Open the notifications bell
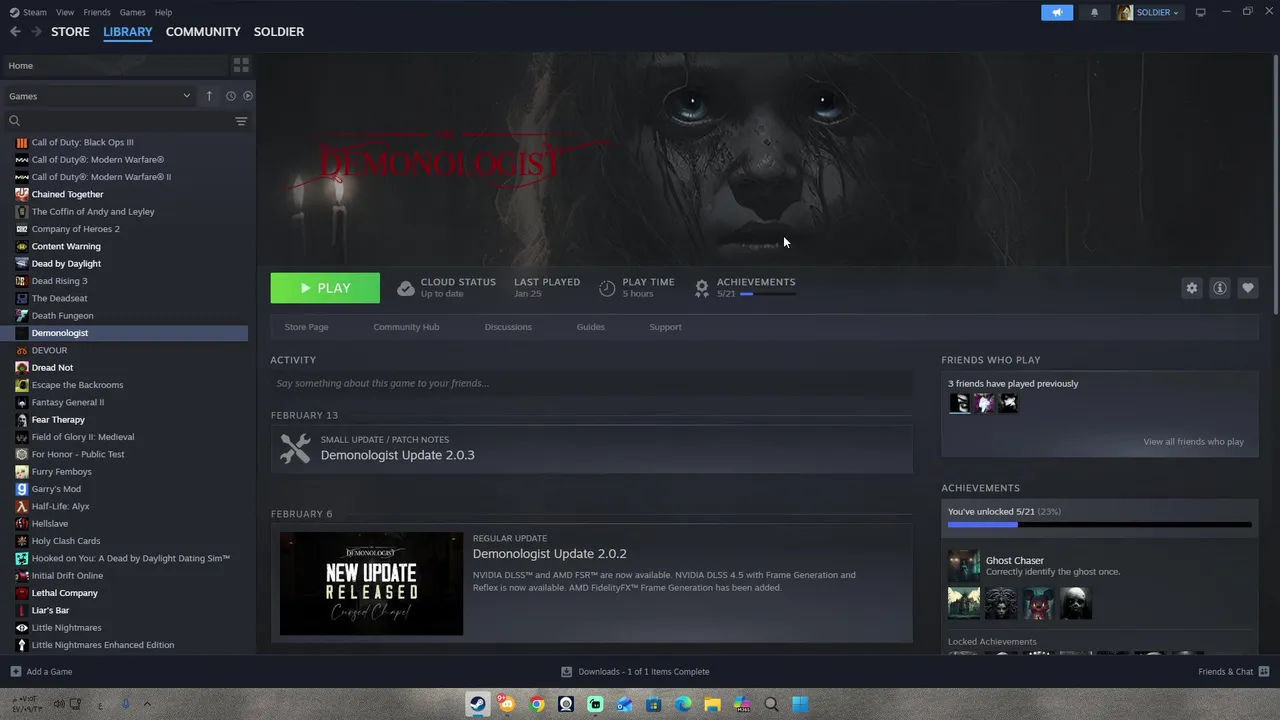This screenshot has width=1280, height=720. point(1094,12)
